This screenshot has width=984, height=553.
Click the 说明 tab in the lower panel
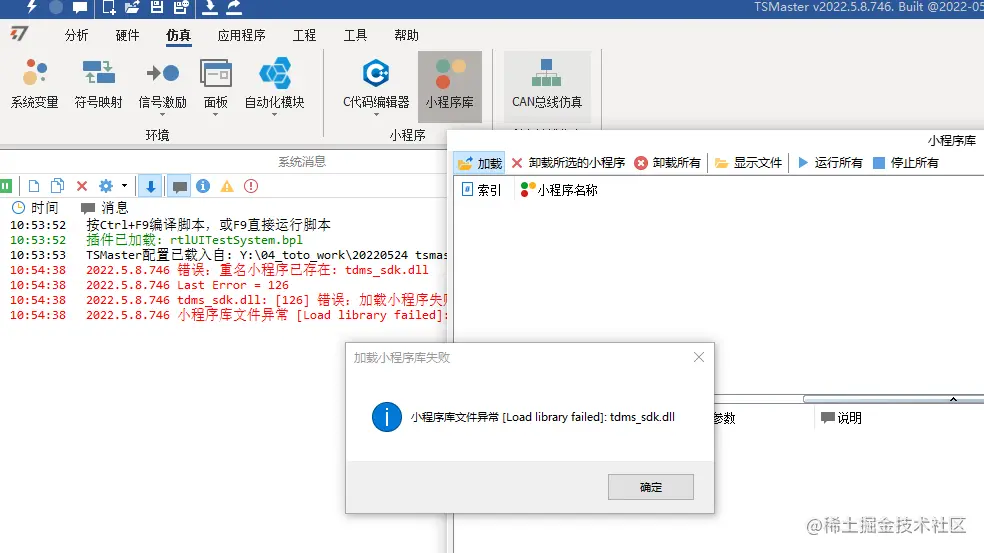(841, 418)
